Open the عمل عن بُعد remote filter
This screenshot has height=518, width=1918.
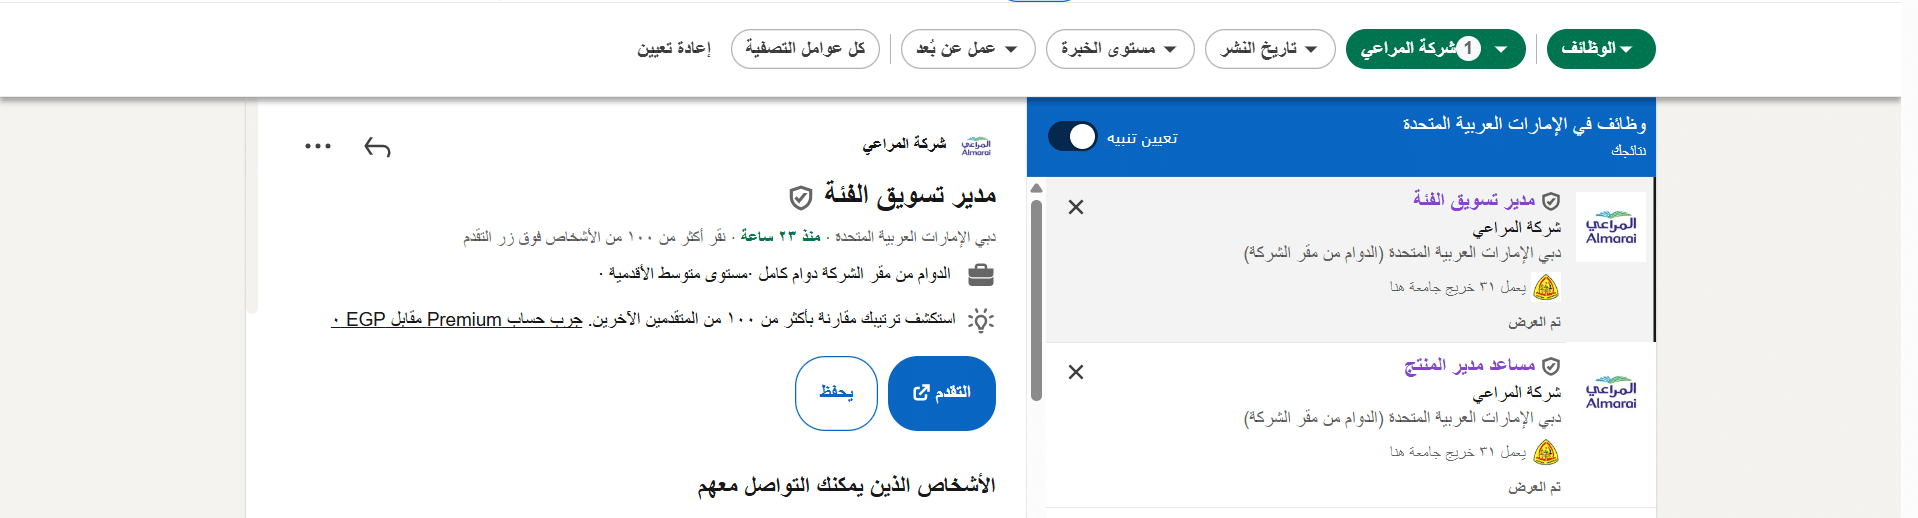968,49
